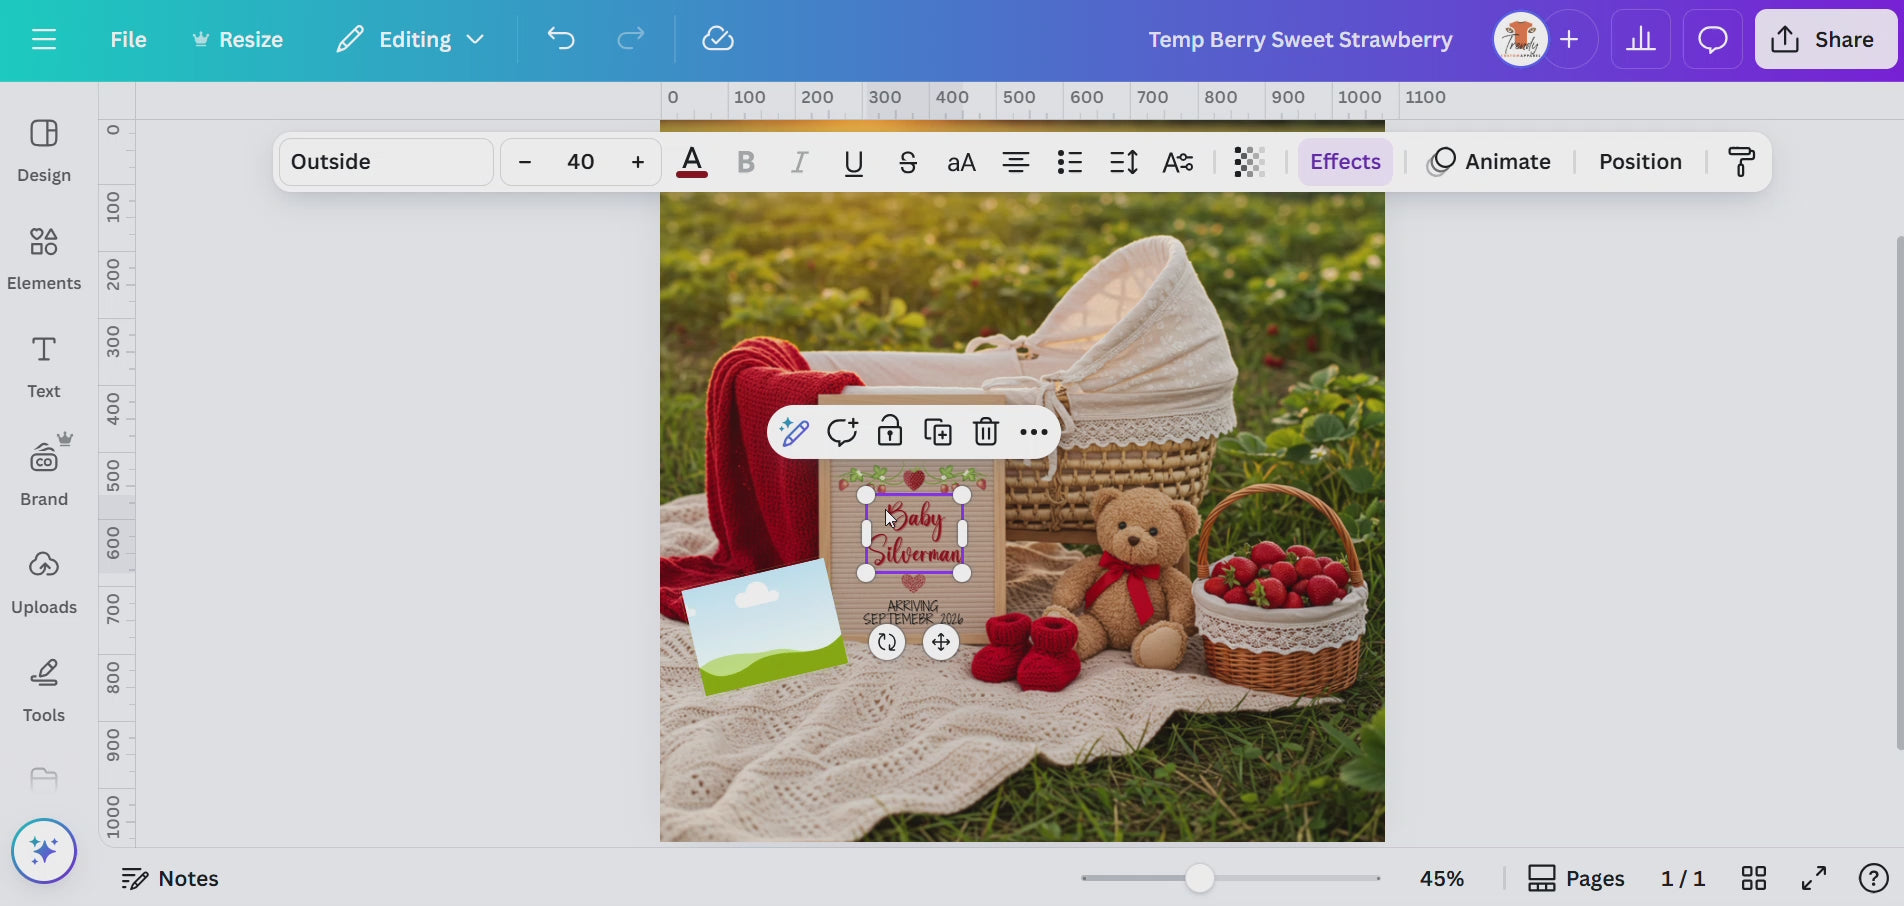Open advanced text settings icon

(x=1178, y=162)
